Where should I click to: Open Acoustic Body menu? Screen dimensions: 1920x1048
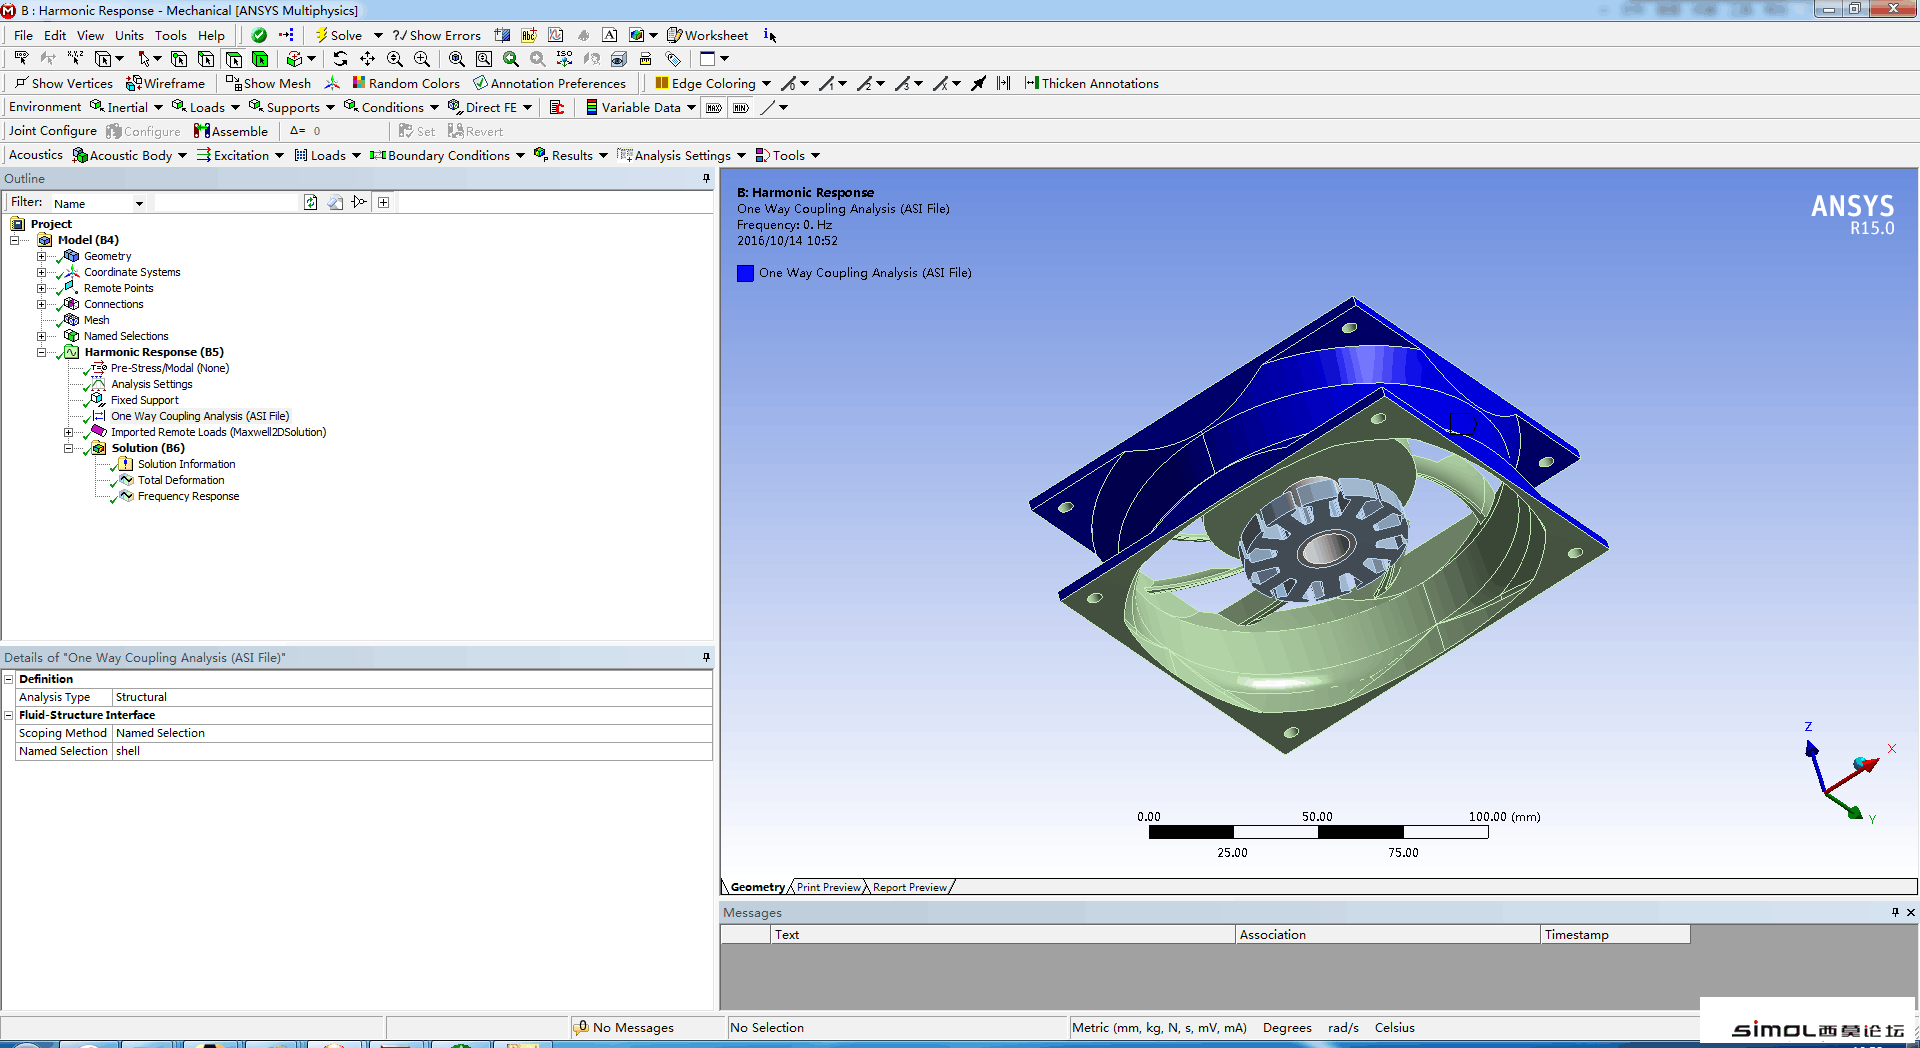click(x=130, y=155)
